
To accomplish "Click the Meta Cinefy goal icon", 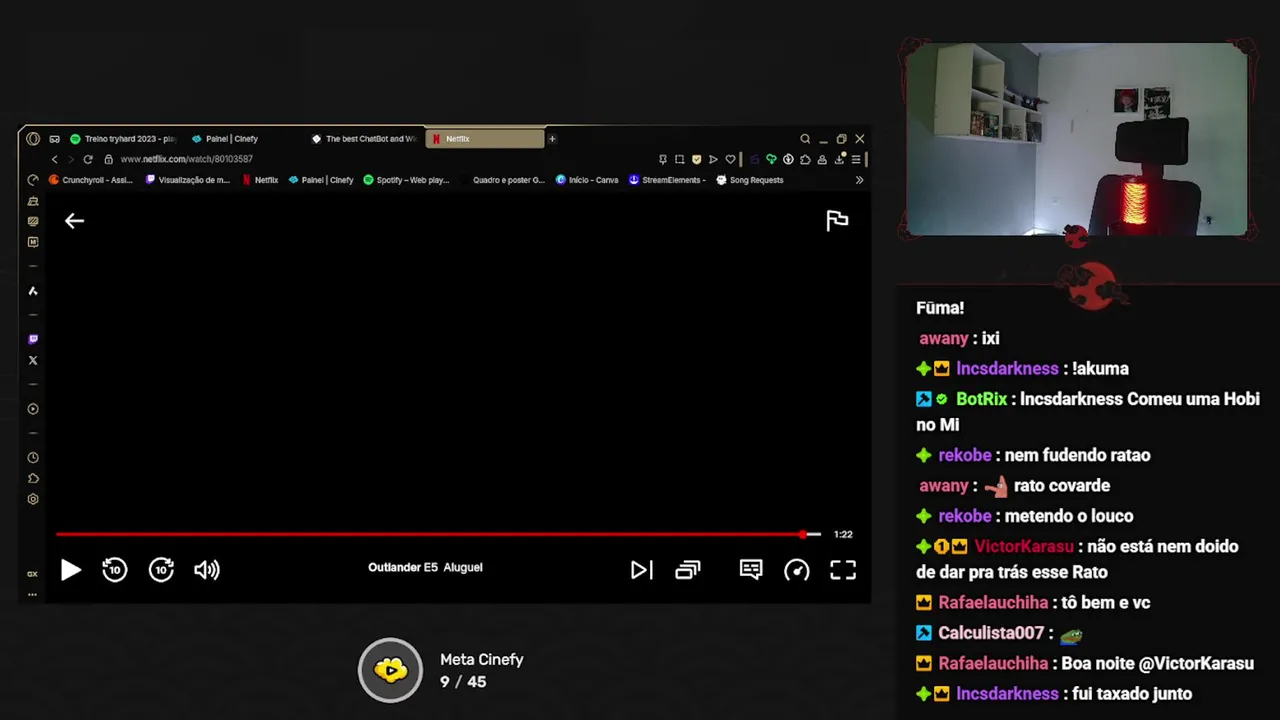I will coord(391,670).
